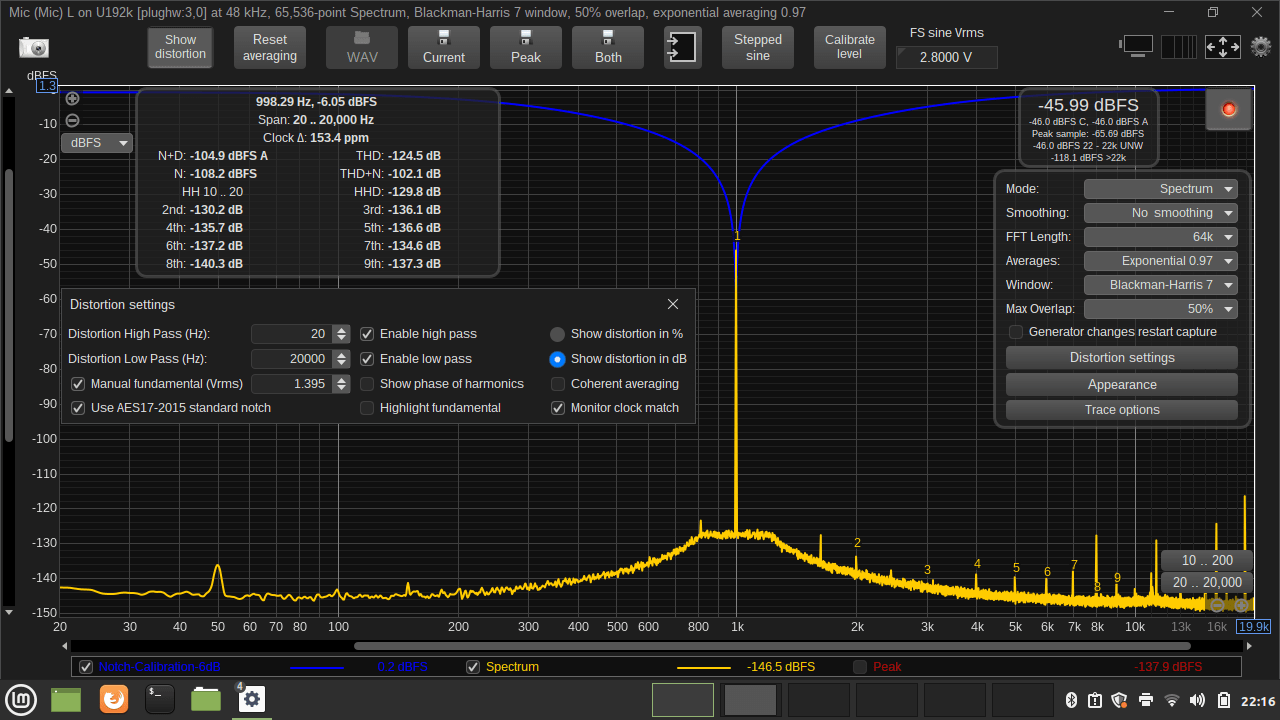Zoom out vertical axis minus icon
The height and width of the screenshot is (720, 1280).
click(72, 120)
